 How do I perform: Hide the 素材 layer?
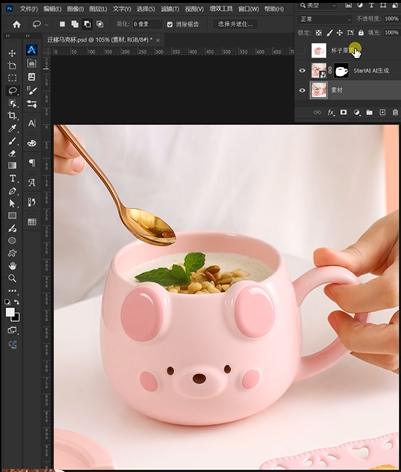302,90
